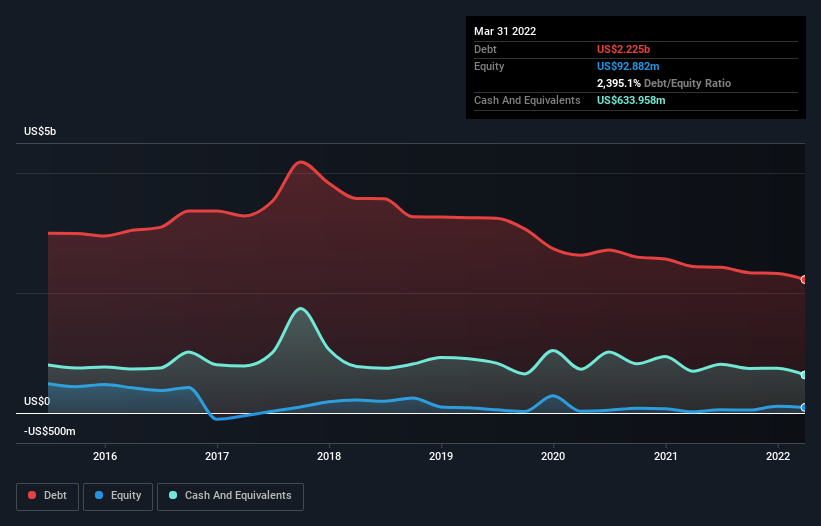Click the -US$500m y-axis label
Image resolution: width=821 pixels, height=526 pixels.
(x=50, y=431)
